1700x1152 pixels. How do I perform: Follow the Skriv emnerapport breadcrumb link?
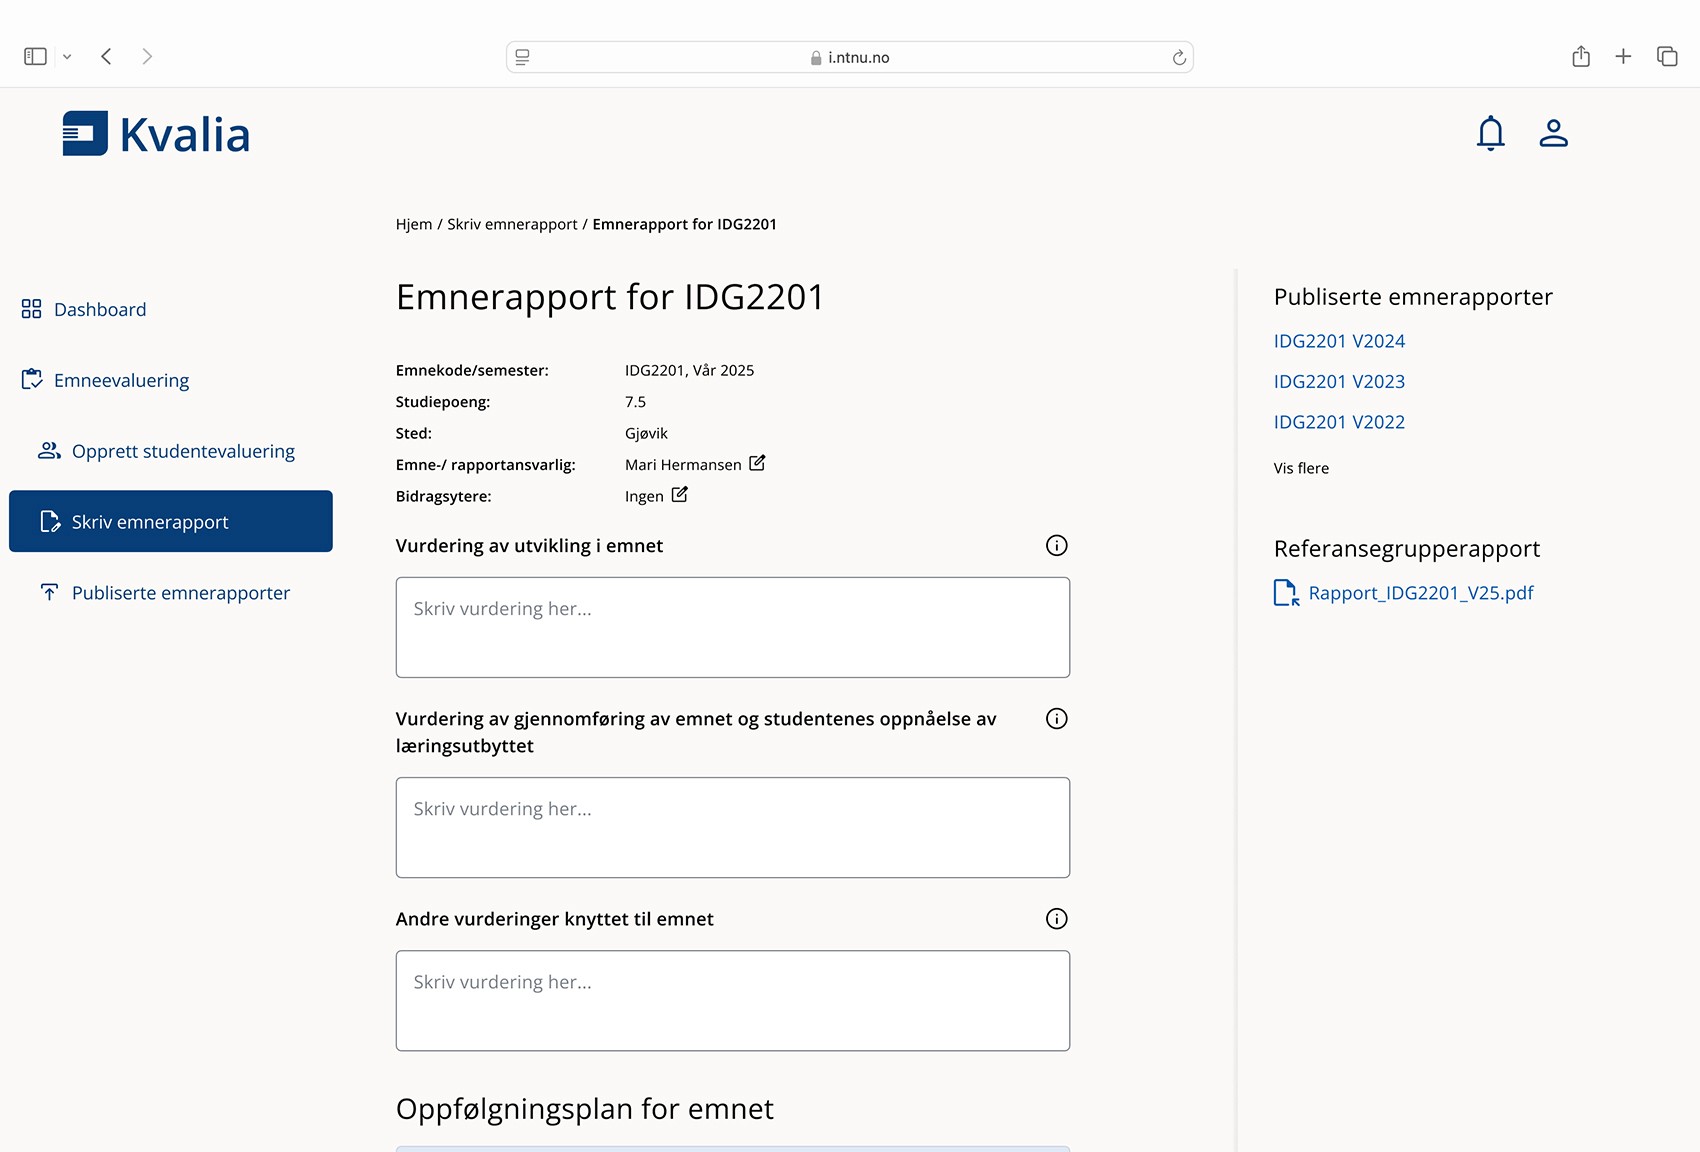(512, 224)
